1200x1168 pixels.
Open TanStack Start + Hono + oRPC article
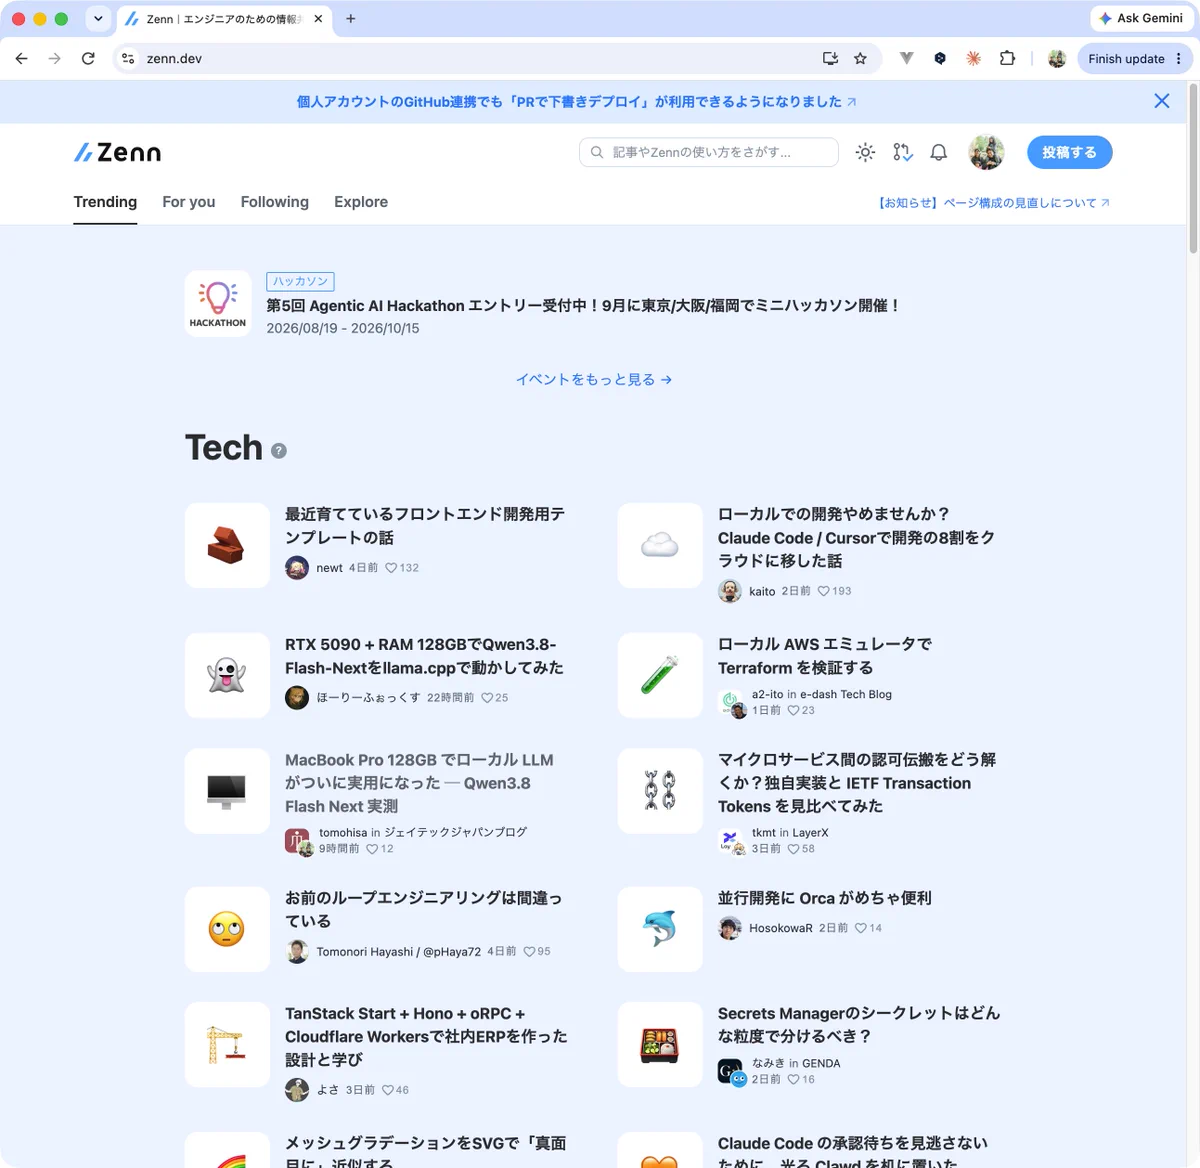426,1037
